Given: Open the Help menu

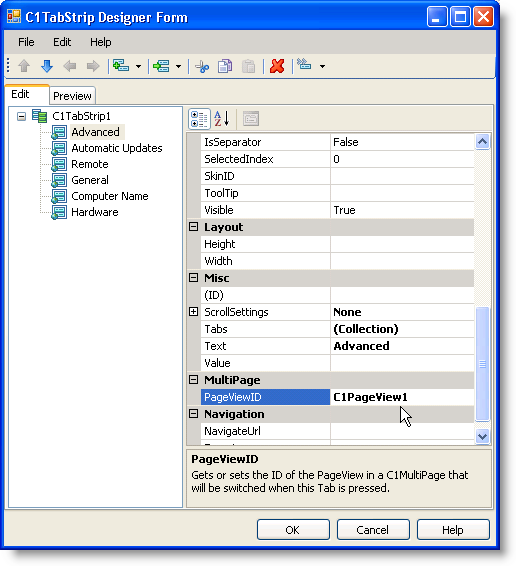Looking at the screenshot, I should pyautogui.click(x=101, y=42).
